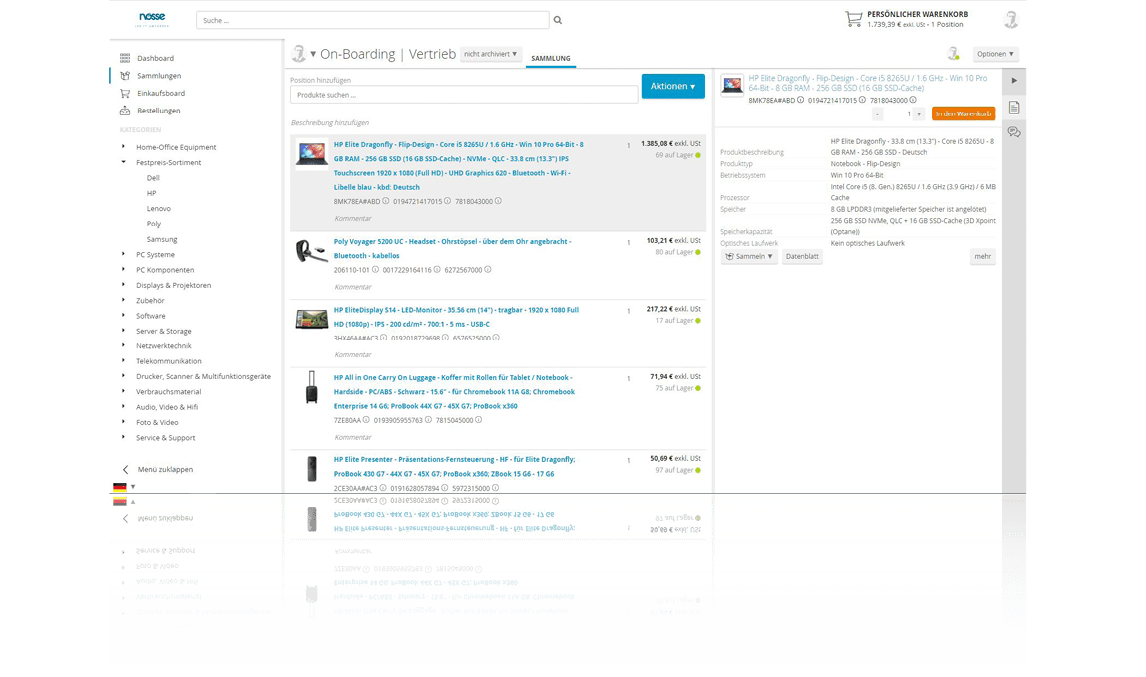The image size is (1146, 677).
Task: Open Poly Voyager 5200 UC headset link
Action: (x=452, y=249)
